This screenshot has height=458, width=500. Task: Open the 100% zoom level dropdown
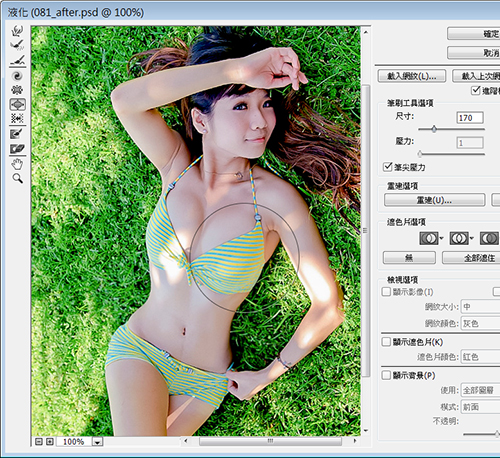click(x=97, y=442)
